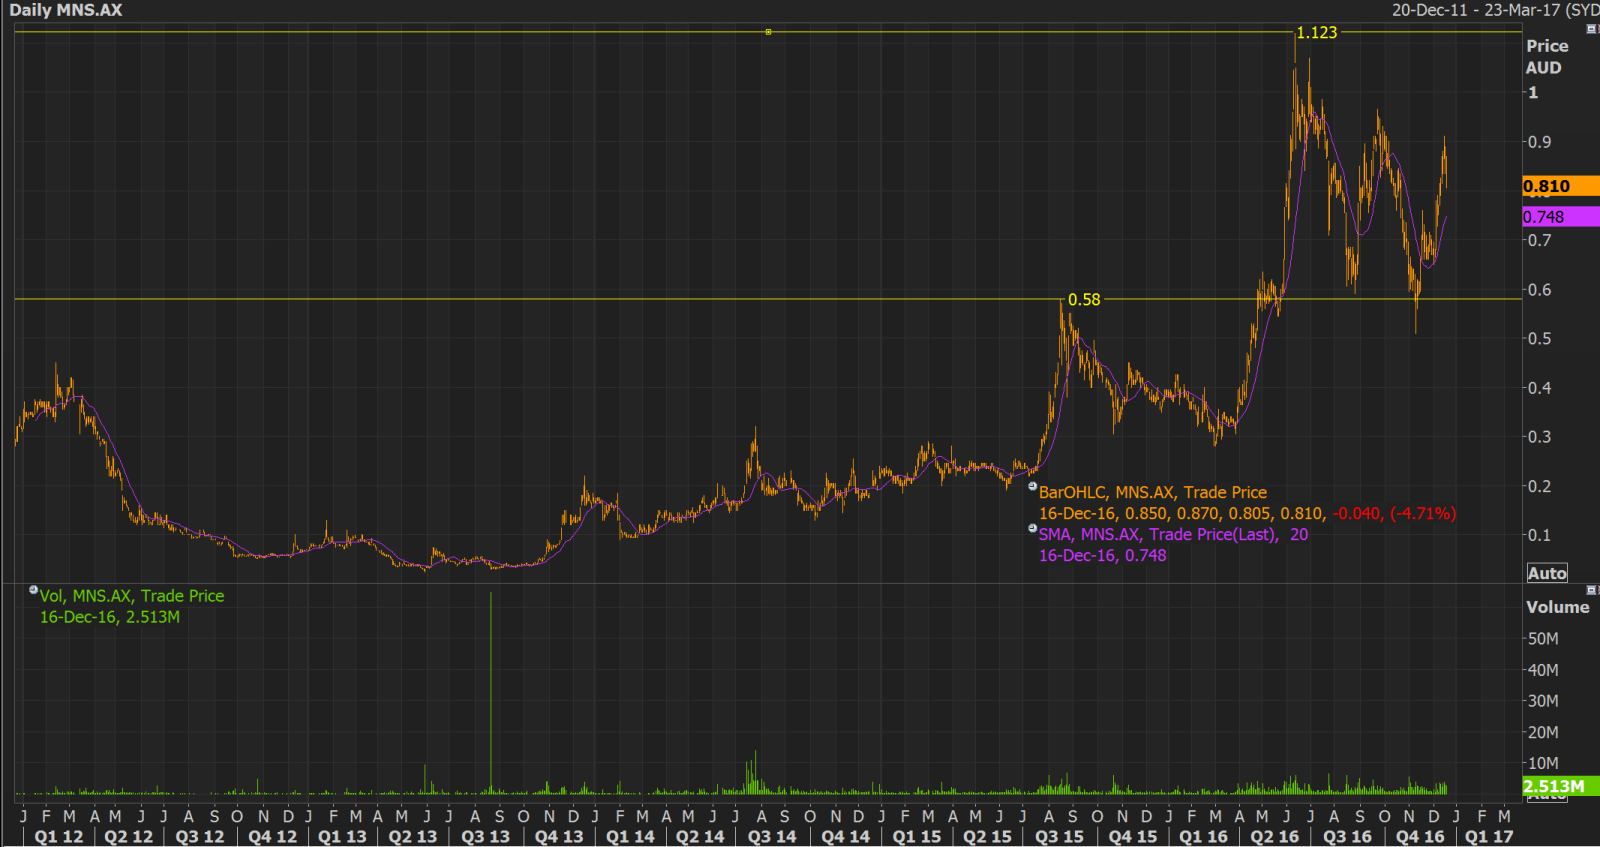
Task: Click the Price AUD axis title
Action: coord(1546,57)
